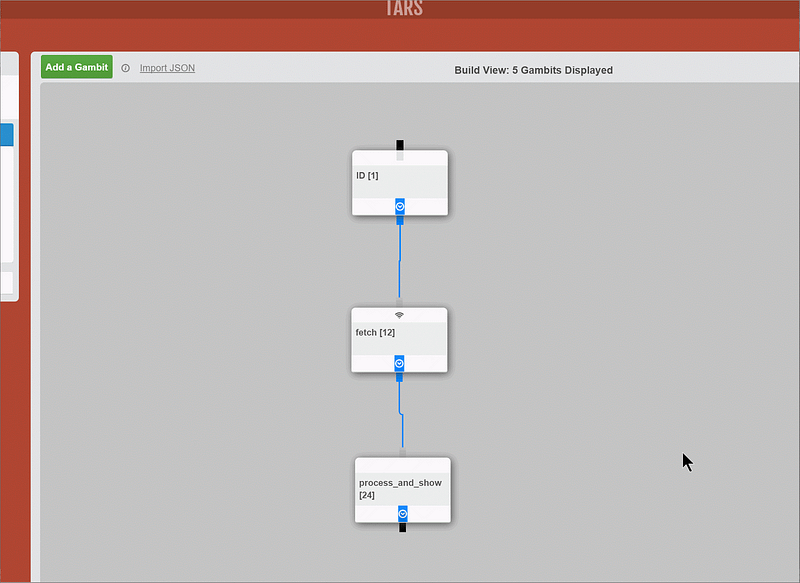Click the info icon beside Import JSON
The width and height of the screenshot is (800, 583).
[126, 68]
